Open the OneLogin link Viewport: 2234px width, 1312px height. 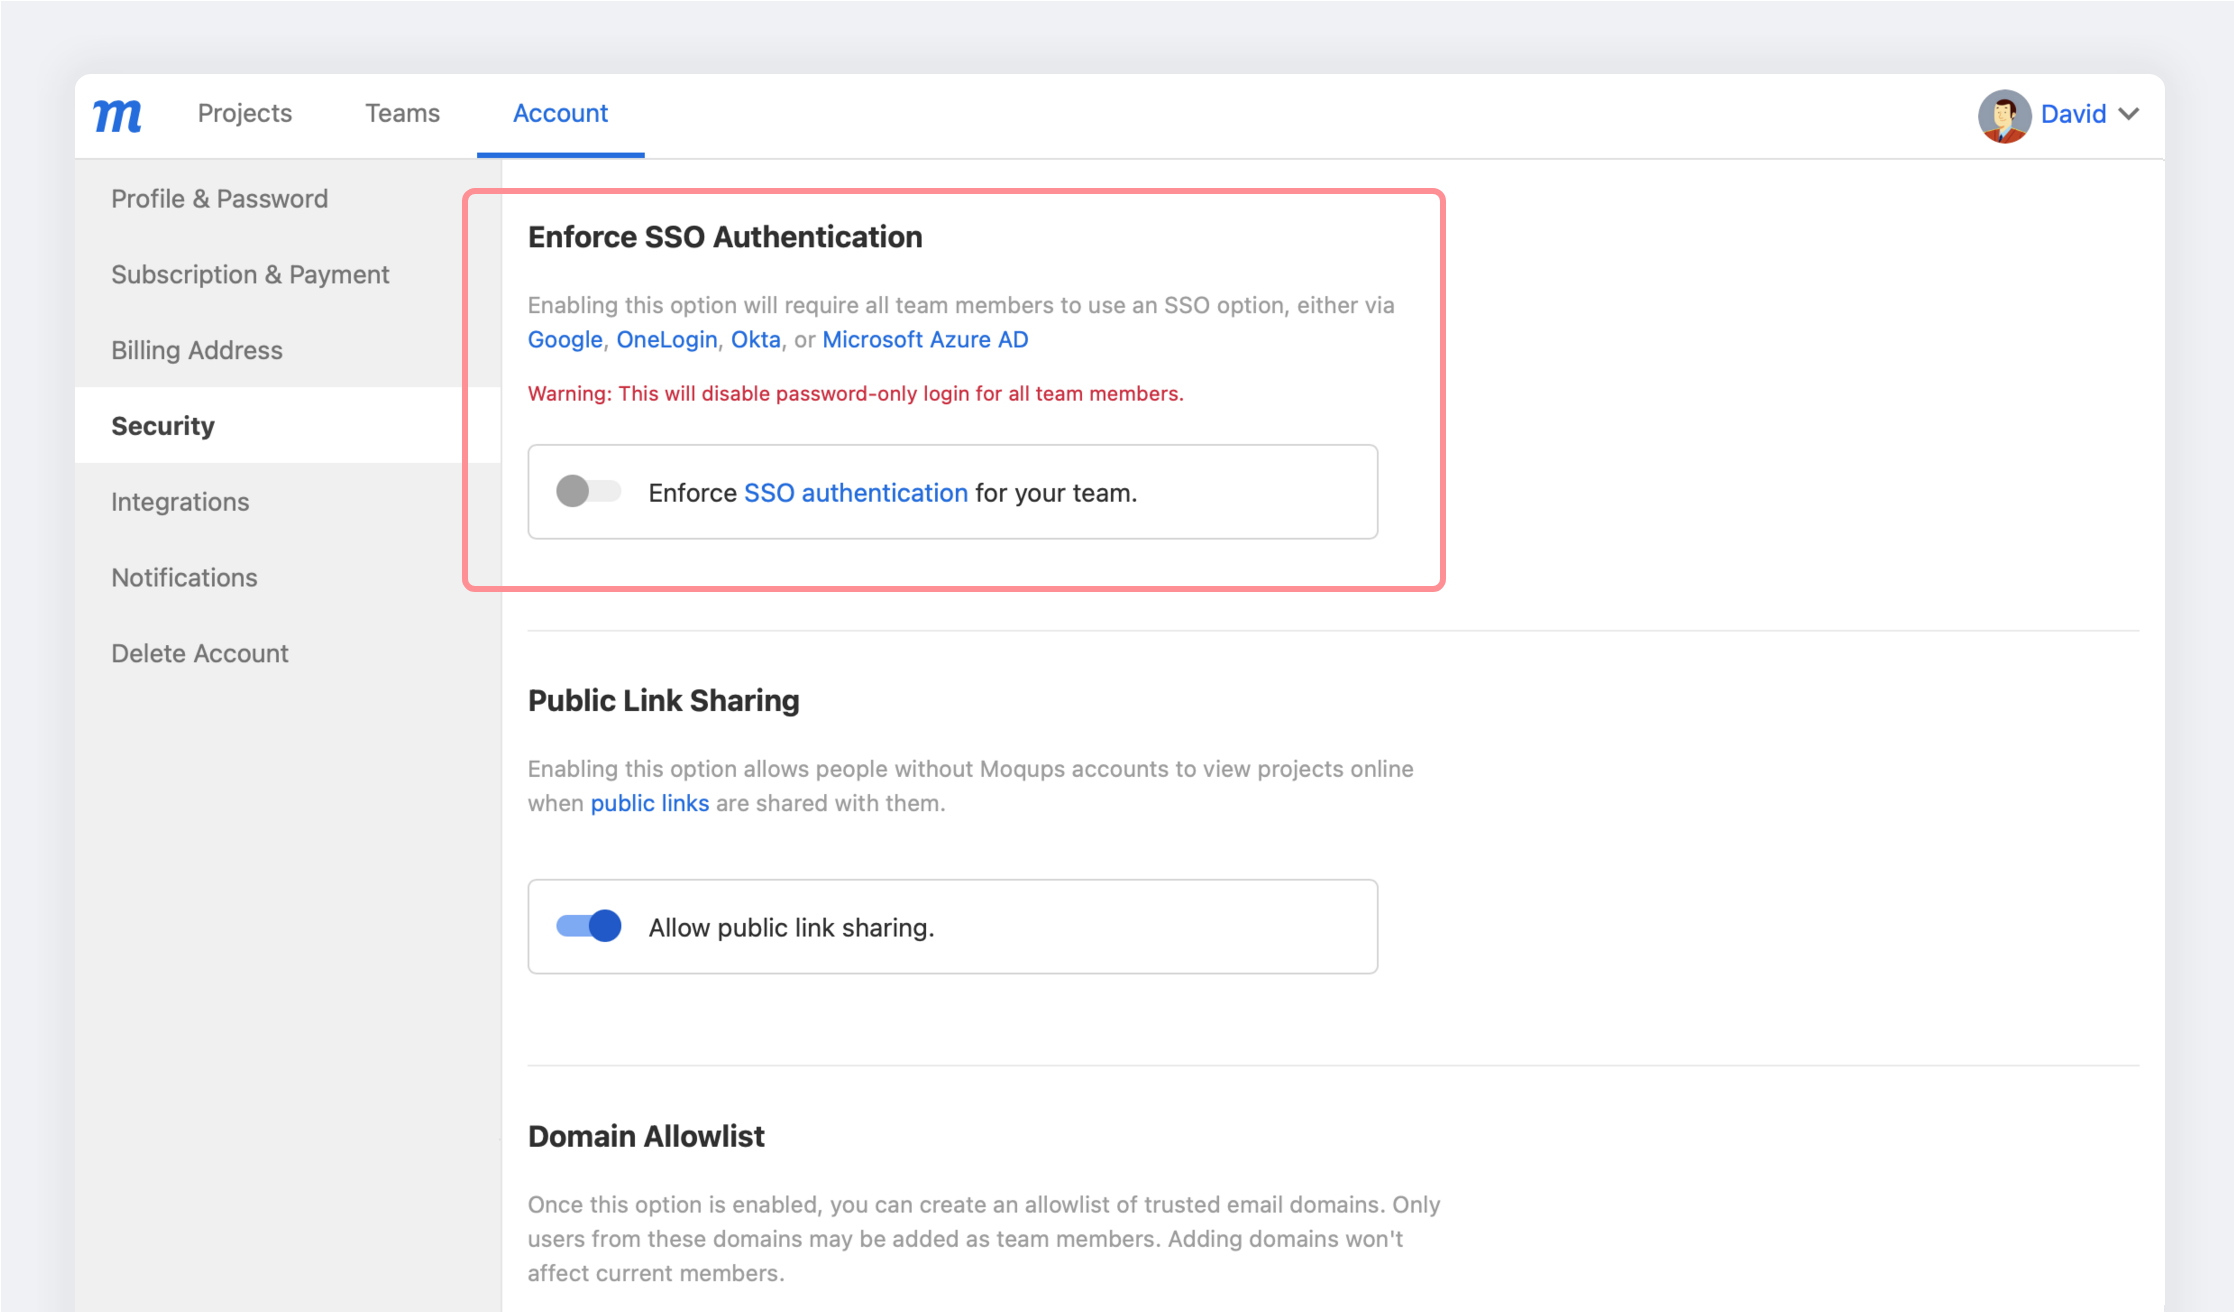pos(666,340)
